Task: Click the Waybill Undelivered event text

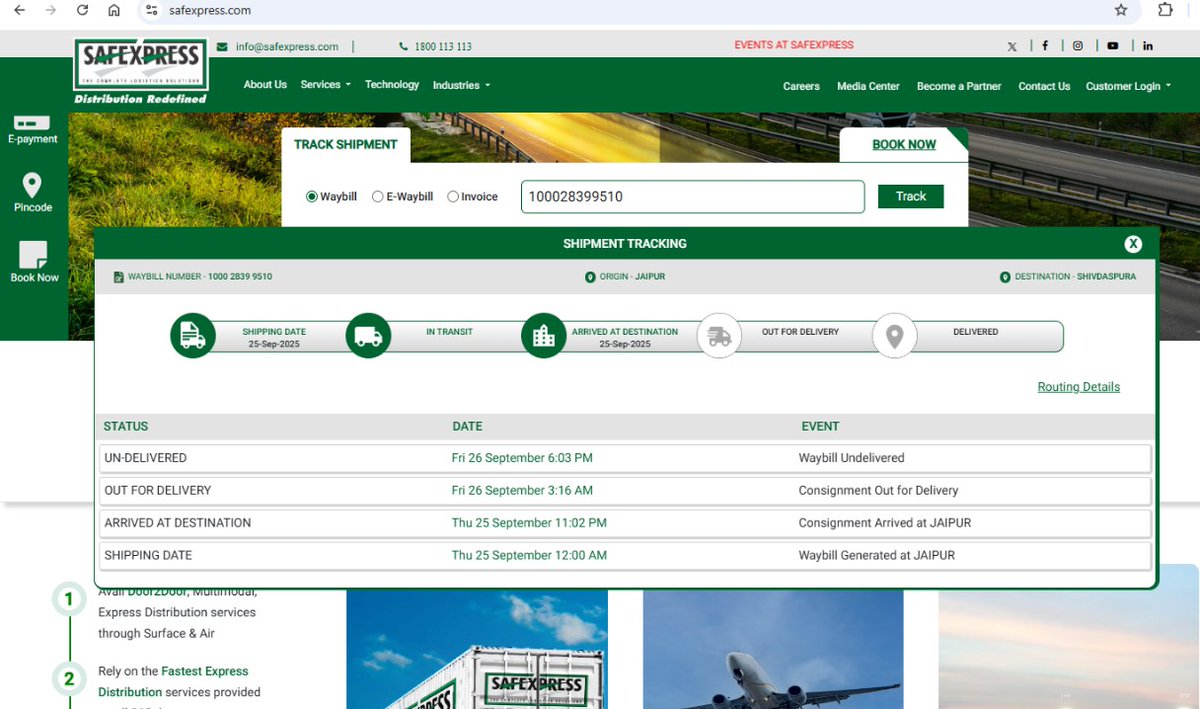Action: pos(851,458)
